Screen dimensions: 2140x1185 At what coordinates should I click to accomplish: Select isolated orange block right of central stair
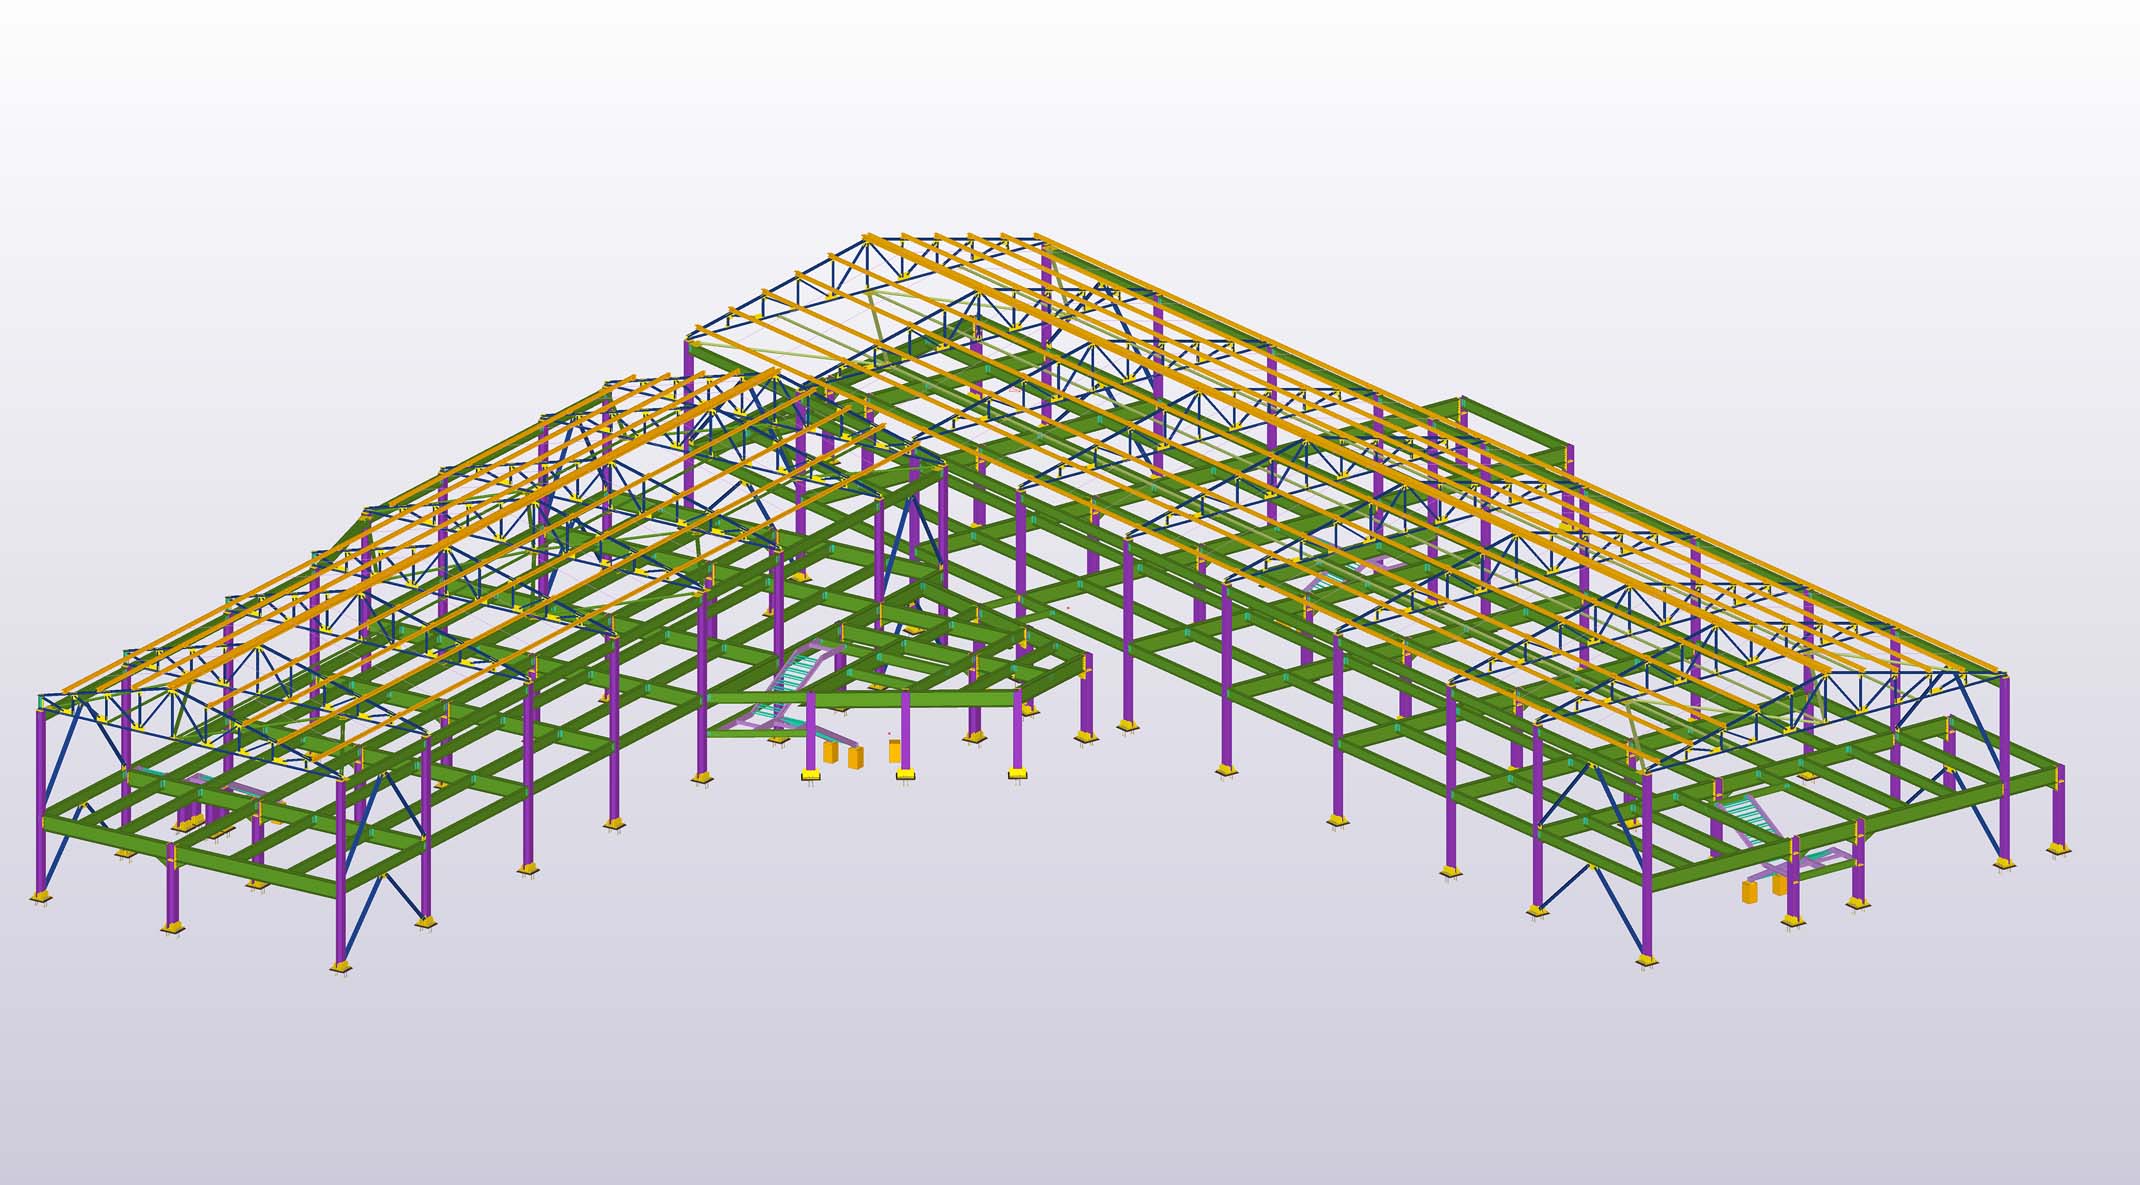894,751
